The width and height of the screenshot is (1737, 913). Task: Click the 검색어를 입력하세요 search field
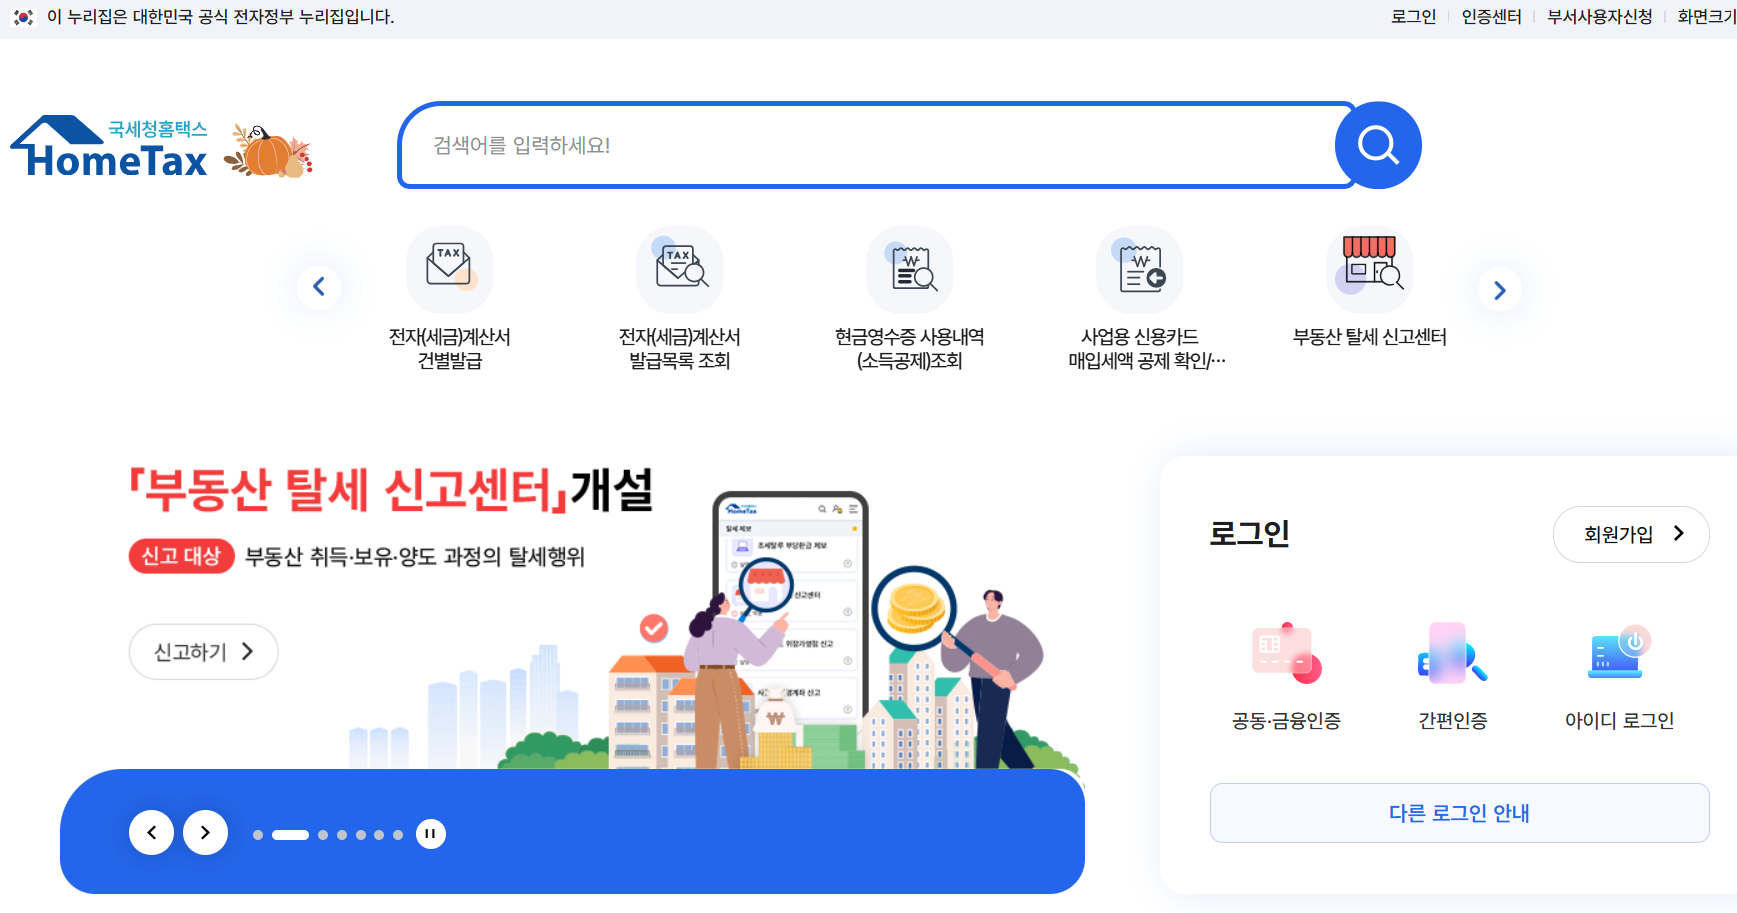pyautogui.click(x=868, y=145)
